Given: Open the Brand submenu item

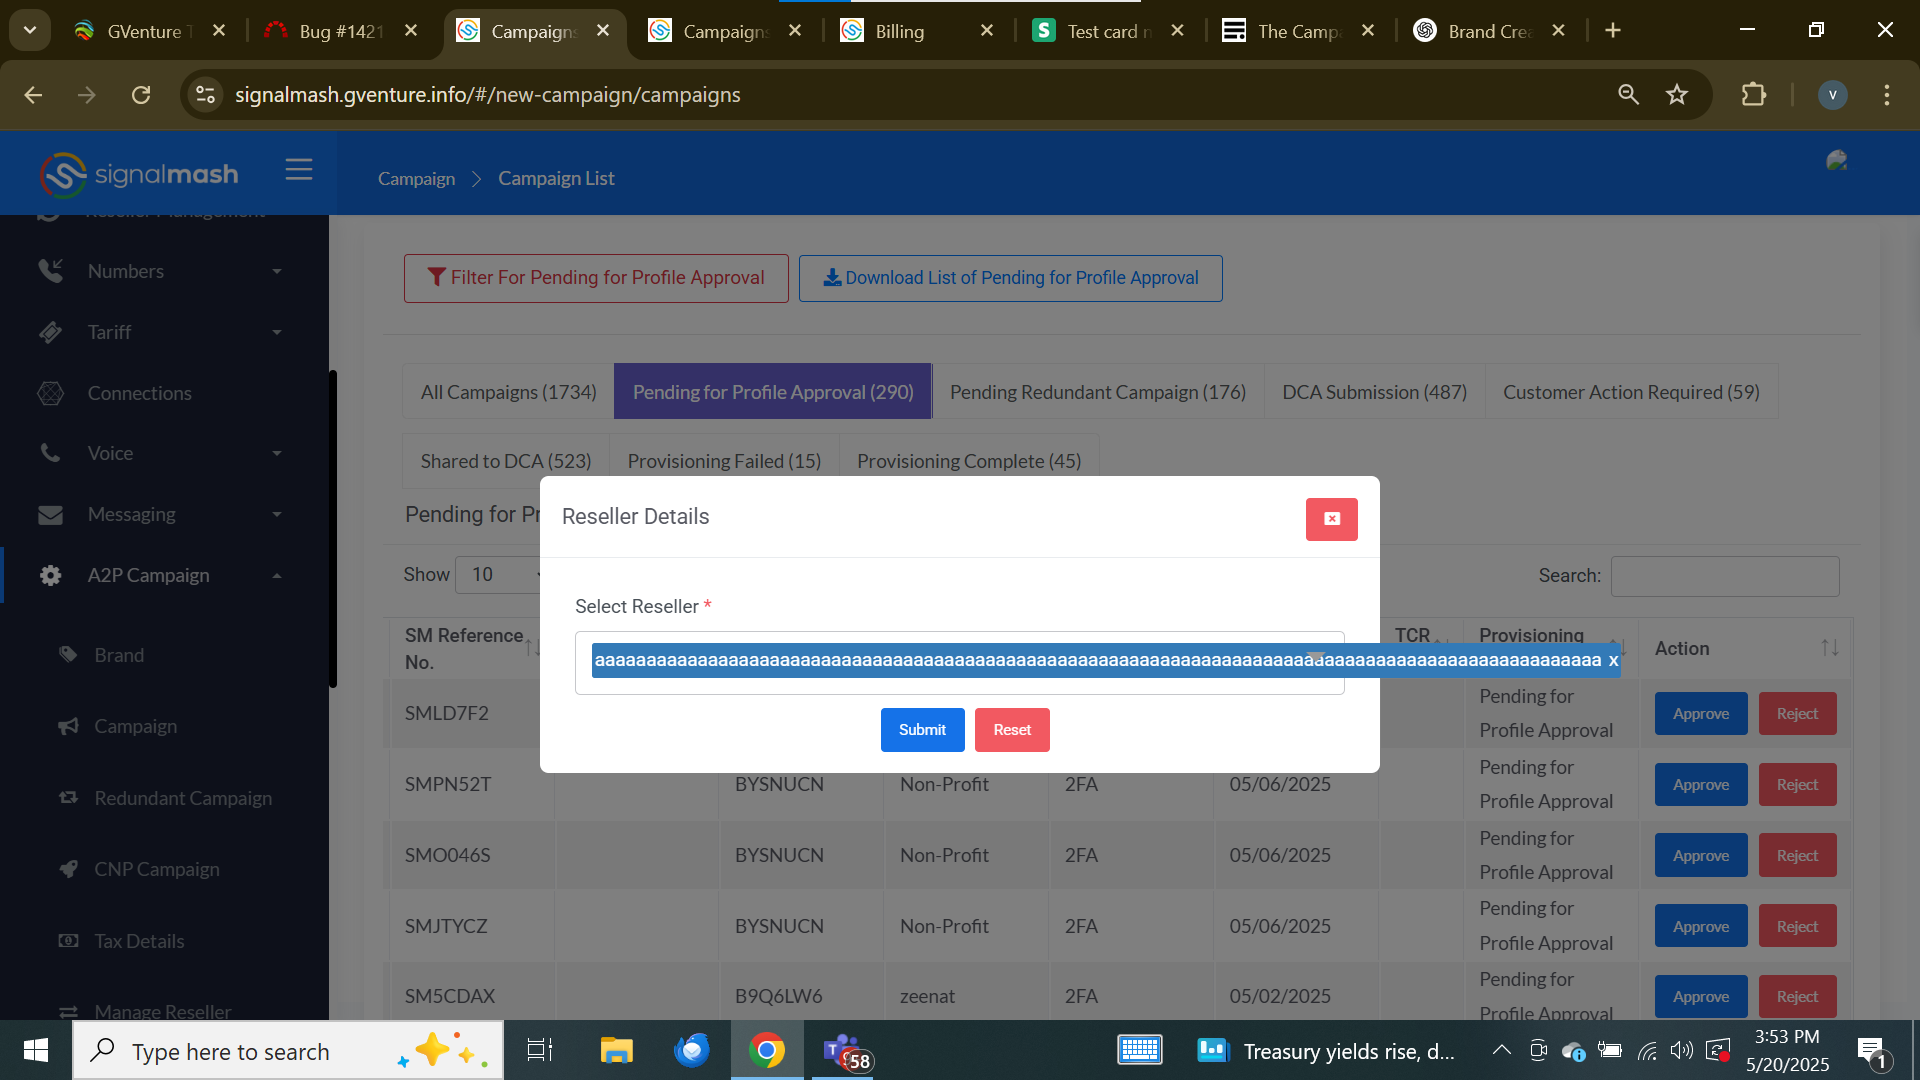Looking at the screenshot, I should coord(119,655).
